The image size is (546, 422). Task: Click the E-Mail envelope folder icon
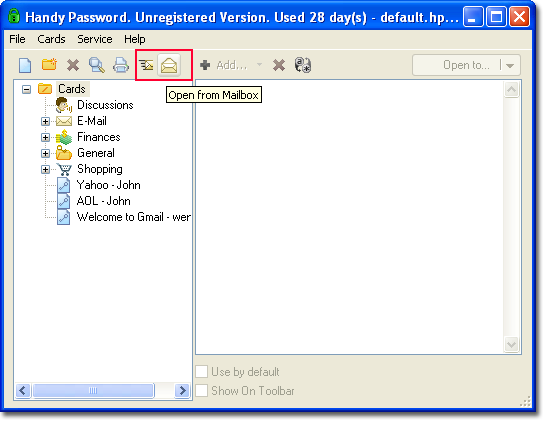point(64,121)
